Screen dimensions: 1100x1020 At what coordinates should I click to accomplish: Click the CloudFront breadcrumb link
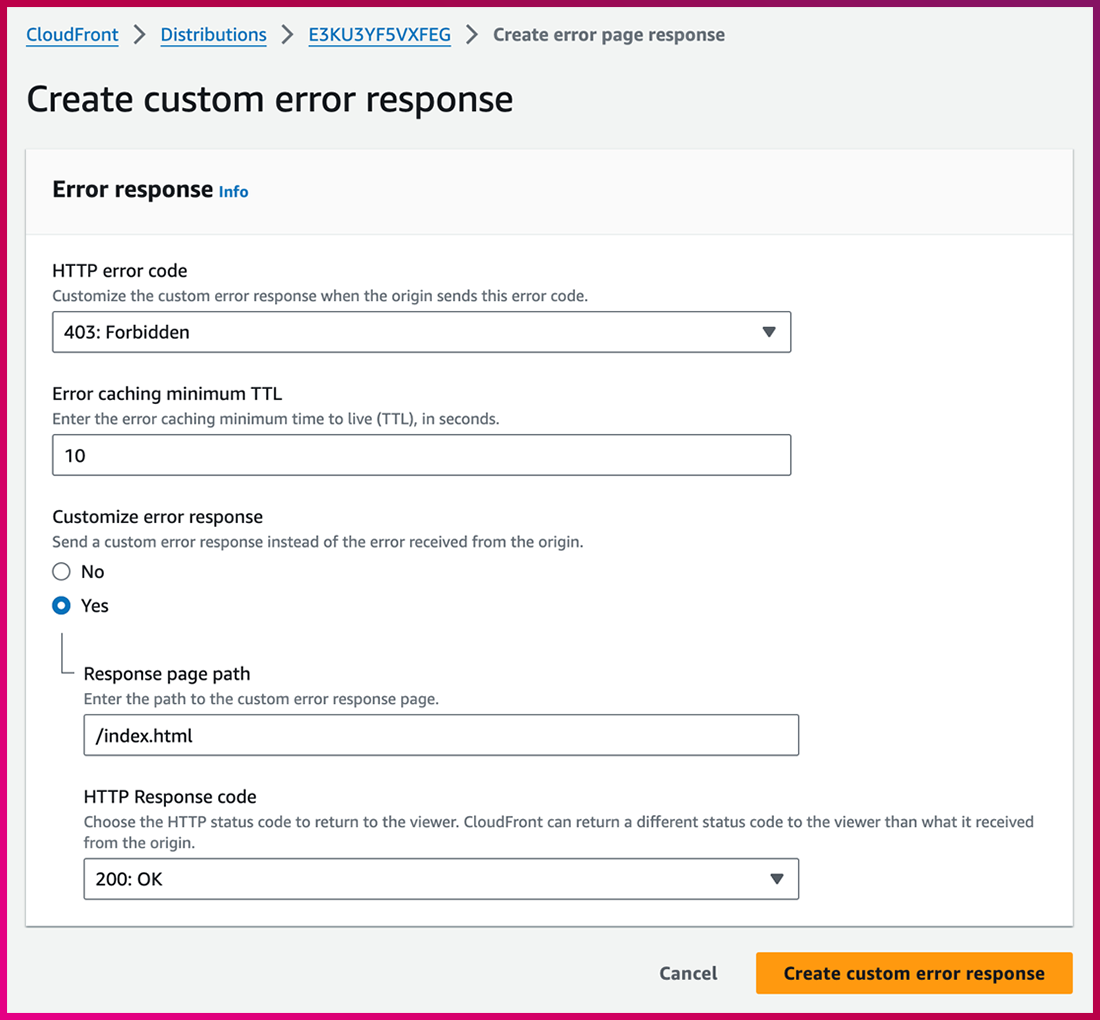[x=72, y=35]
